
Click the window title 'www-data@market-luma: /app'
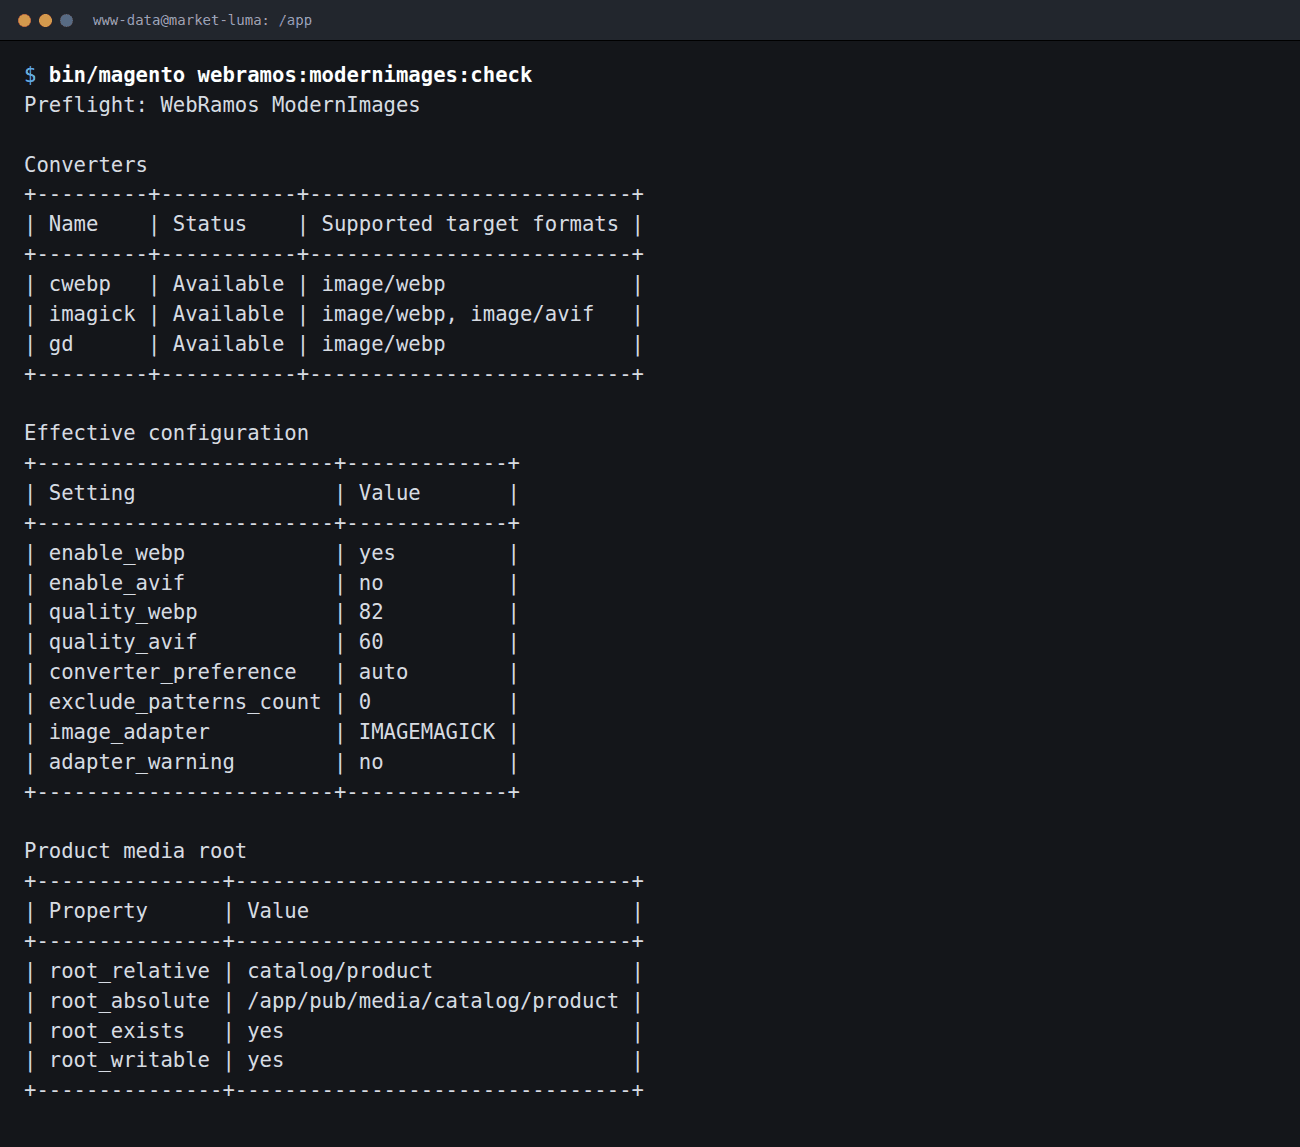tap(202, 20)
